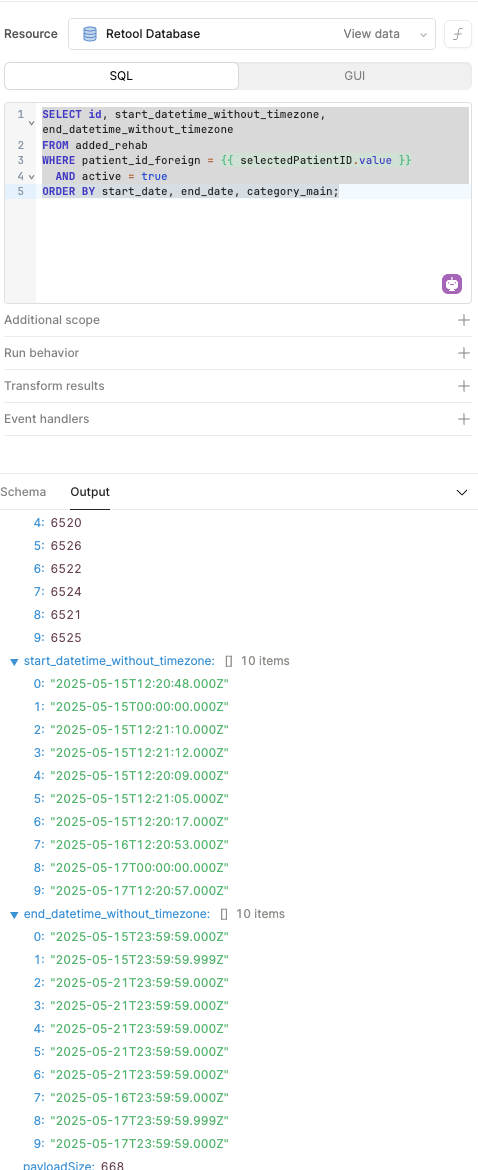Fold SQL code at line 1 arrow

click(31, 122)
